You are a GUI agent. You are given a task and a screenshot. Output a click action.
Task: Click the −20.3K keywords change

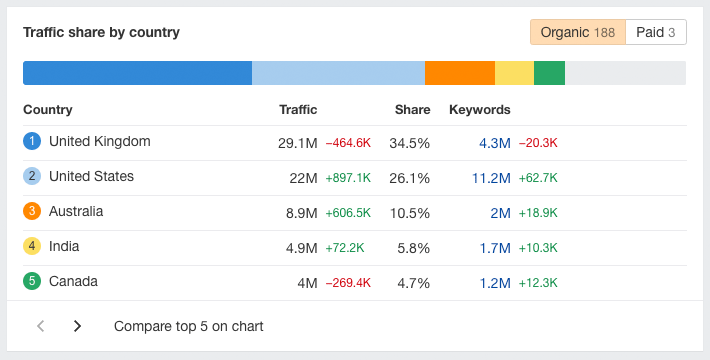(538, 143)
